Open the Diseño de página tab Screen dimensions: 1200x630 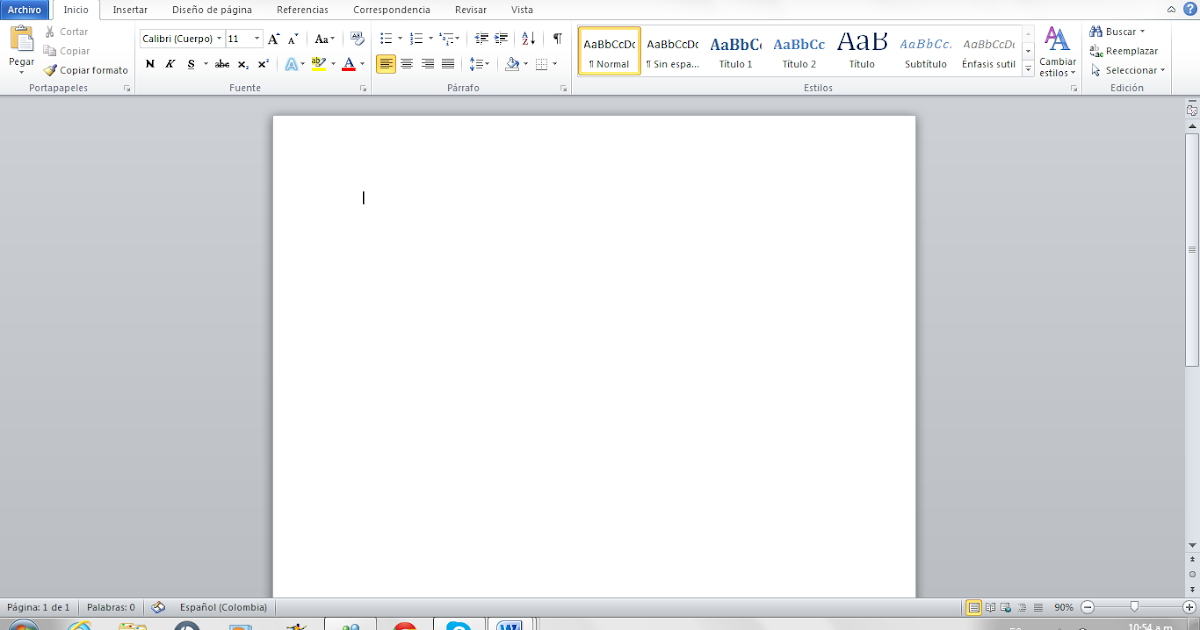pyautogui.click(x=212, y=10)
